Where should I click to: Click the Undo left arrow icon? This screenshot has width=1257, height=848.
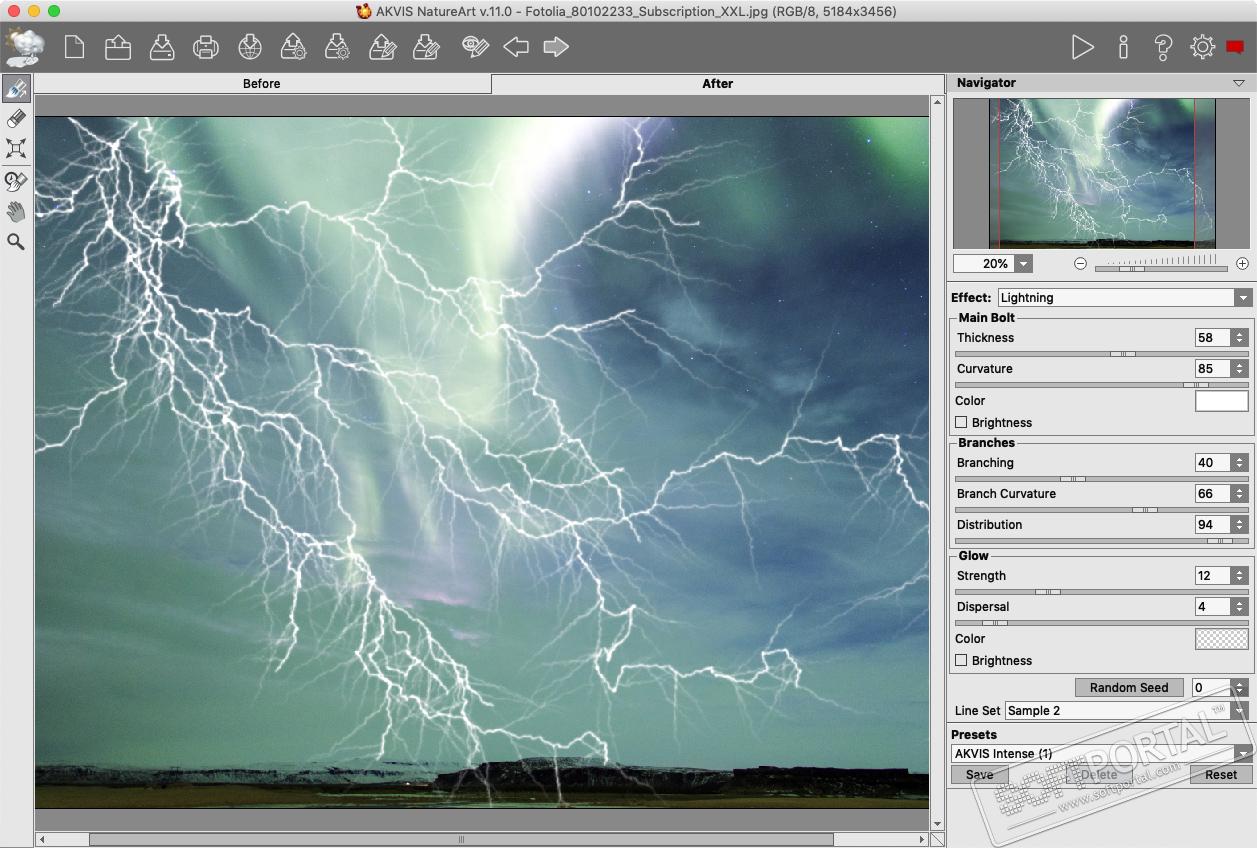coord(516,47)
